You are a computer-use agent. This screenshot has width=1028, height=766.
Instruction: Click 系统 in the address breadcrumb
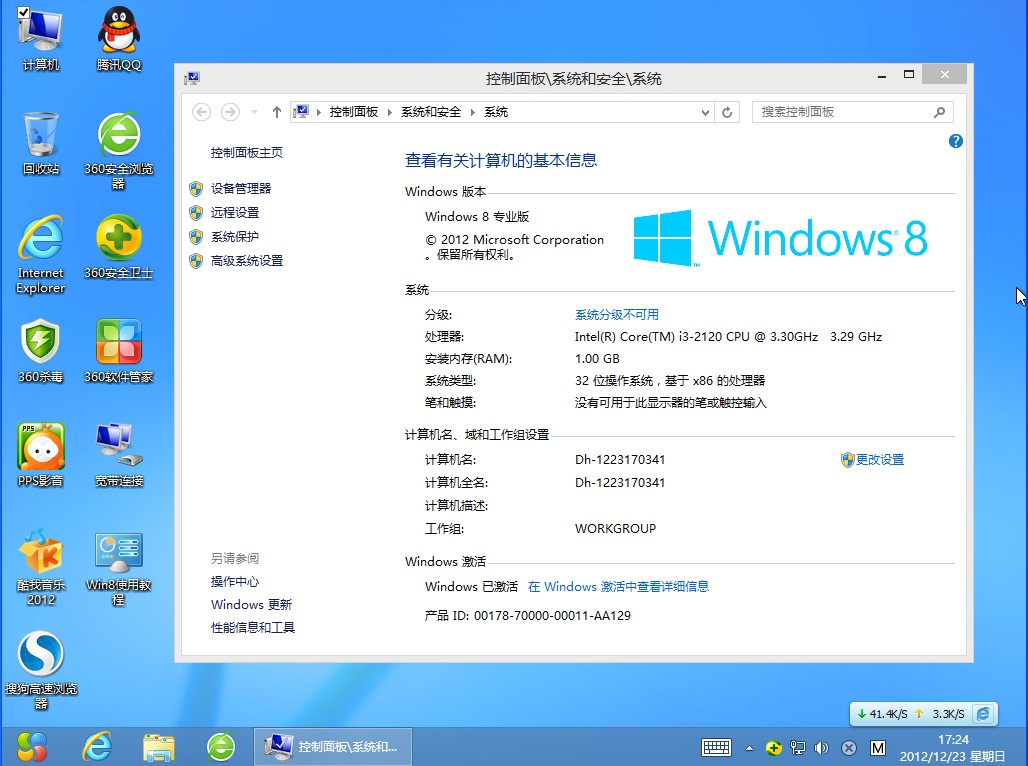tap(496, 112)
